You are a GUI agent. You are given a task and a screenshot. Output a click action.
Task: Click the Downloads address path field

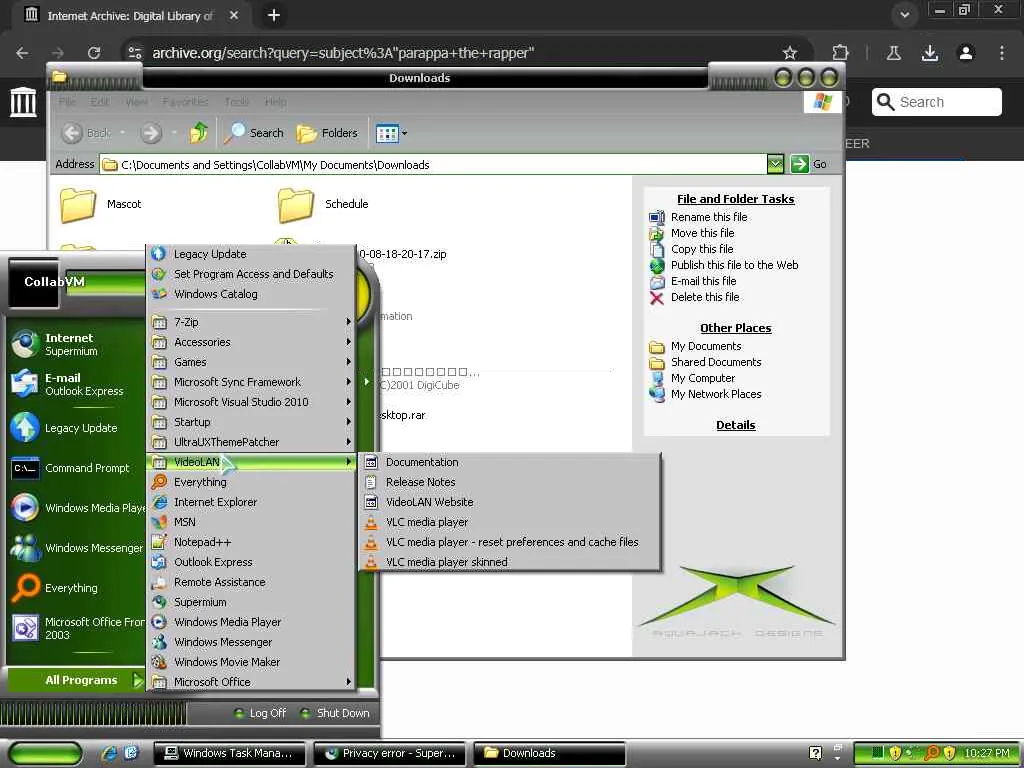pyautogui.click(x=432, y=165)
